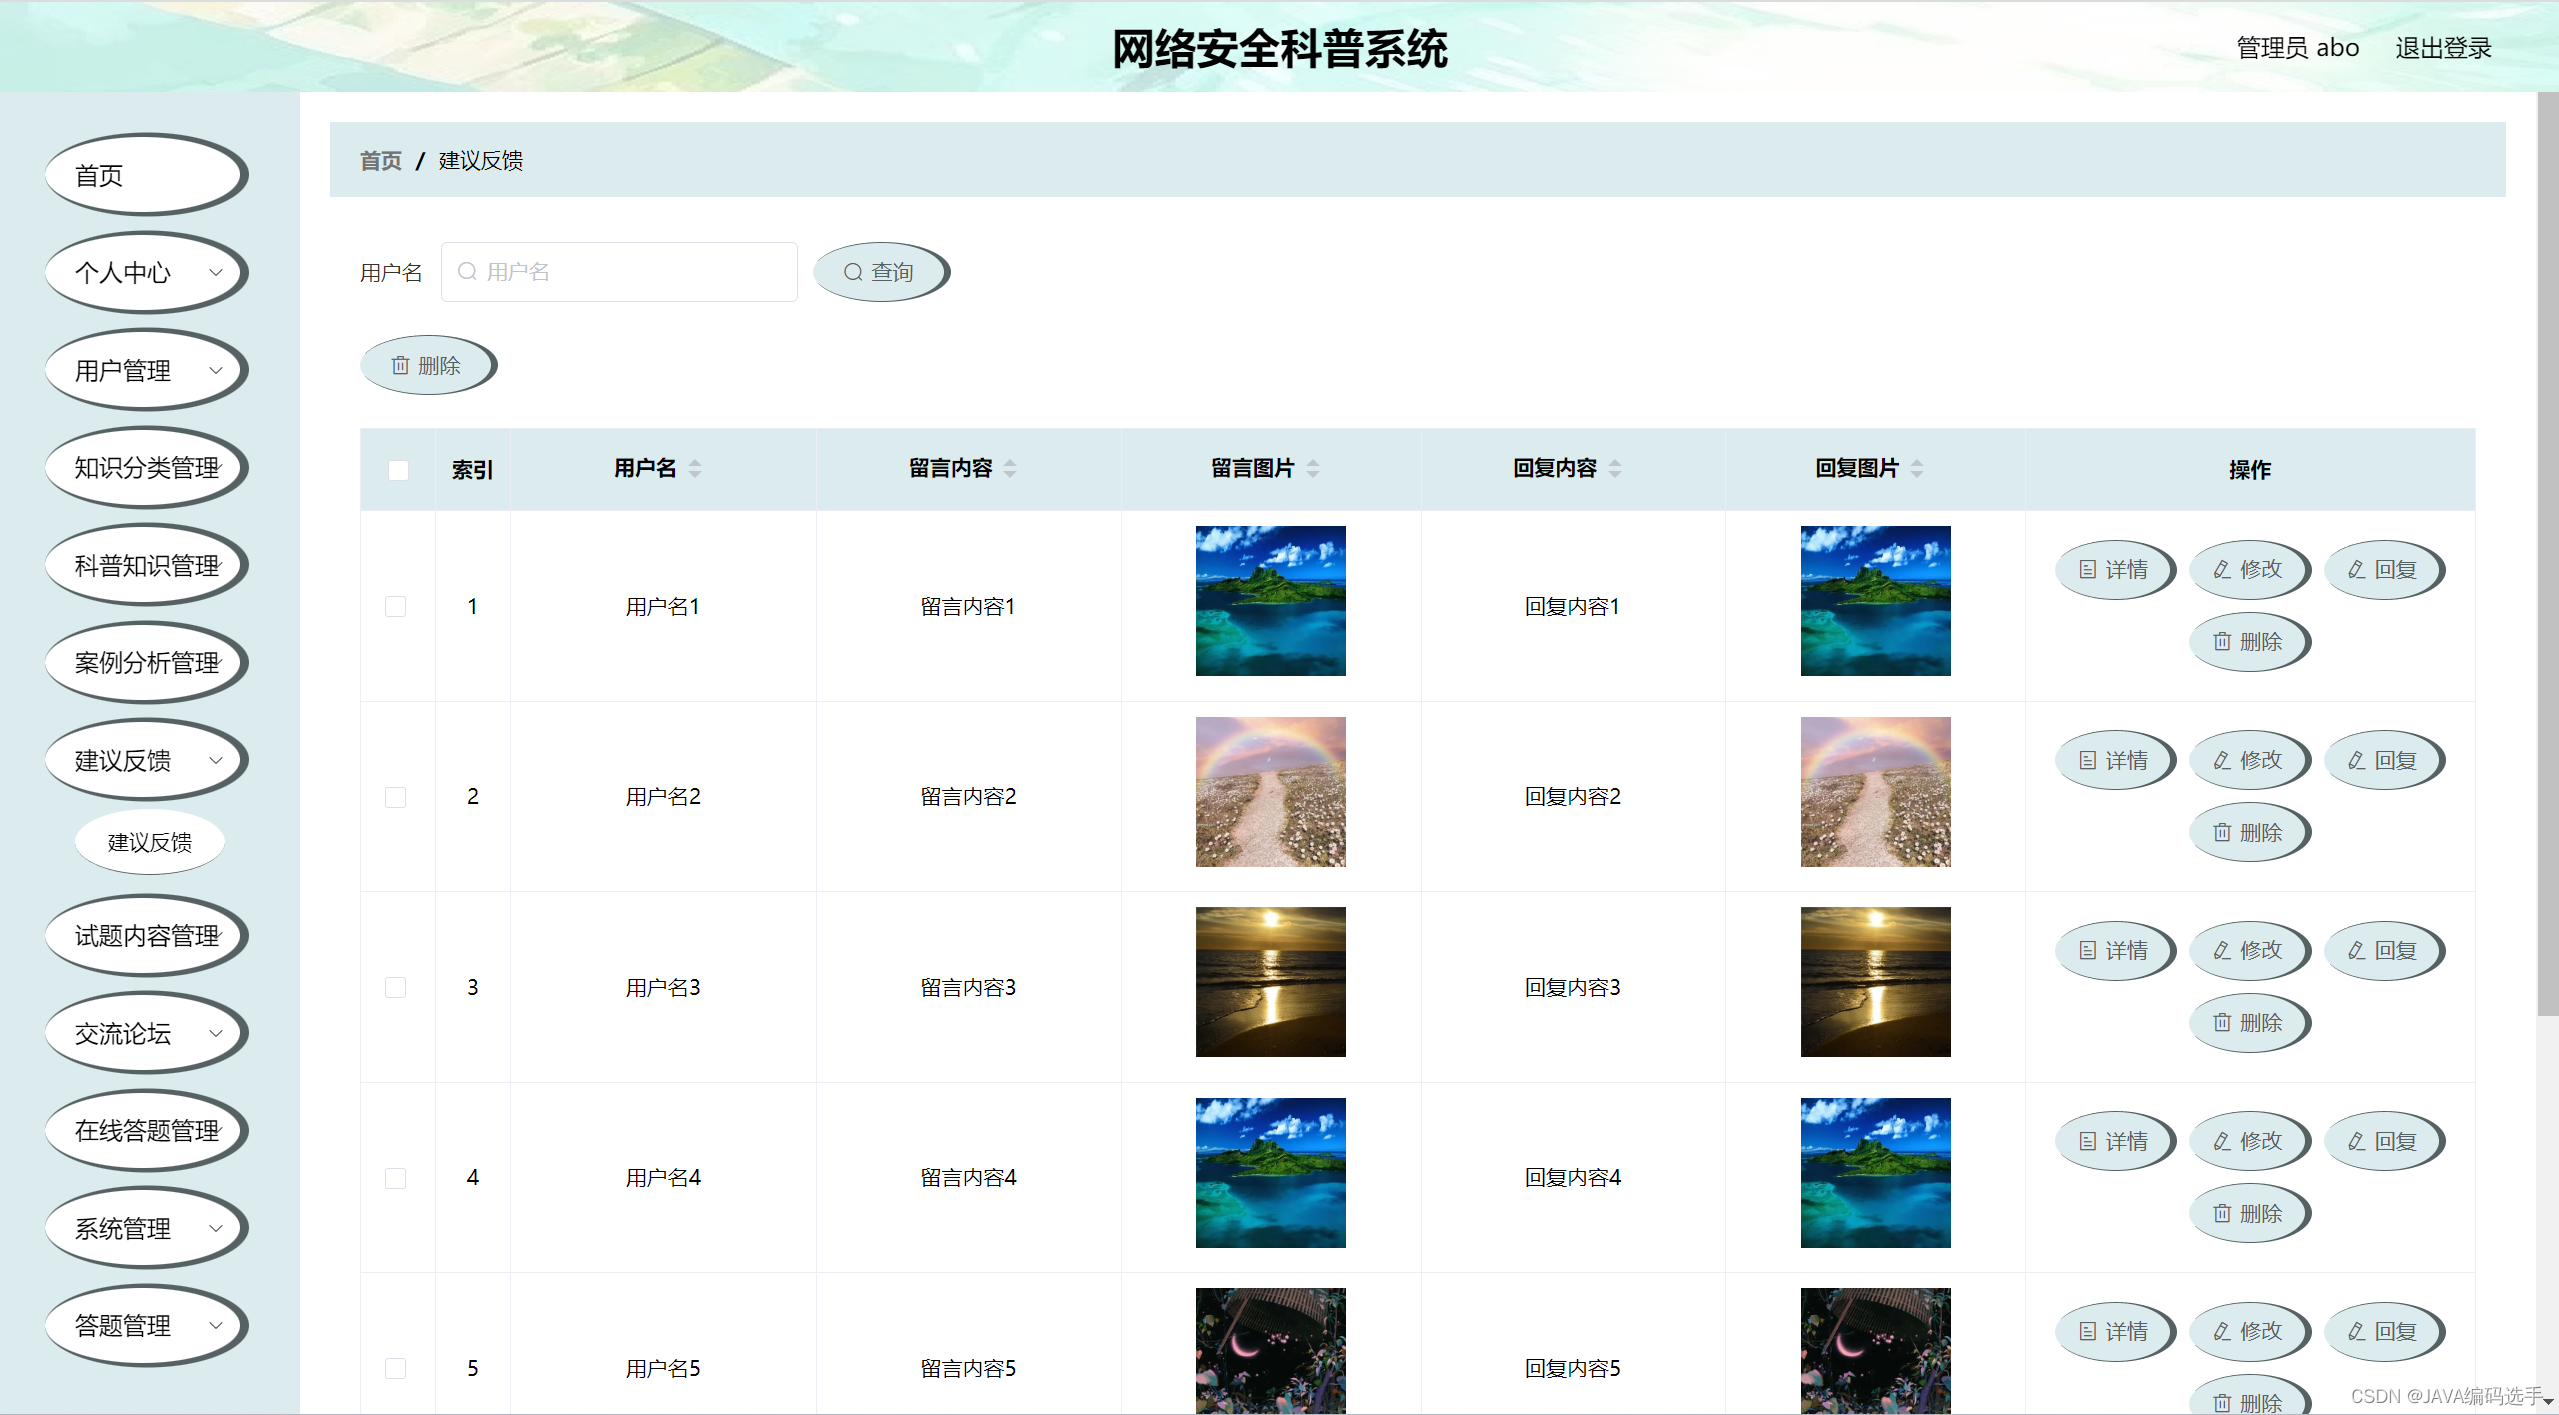Sort the table by 留言内容 column
The image size is (2559, 1415).
(1012, 468)
